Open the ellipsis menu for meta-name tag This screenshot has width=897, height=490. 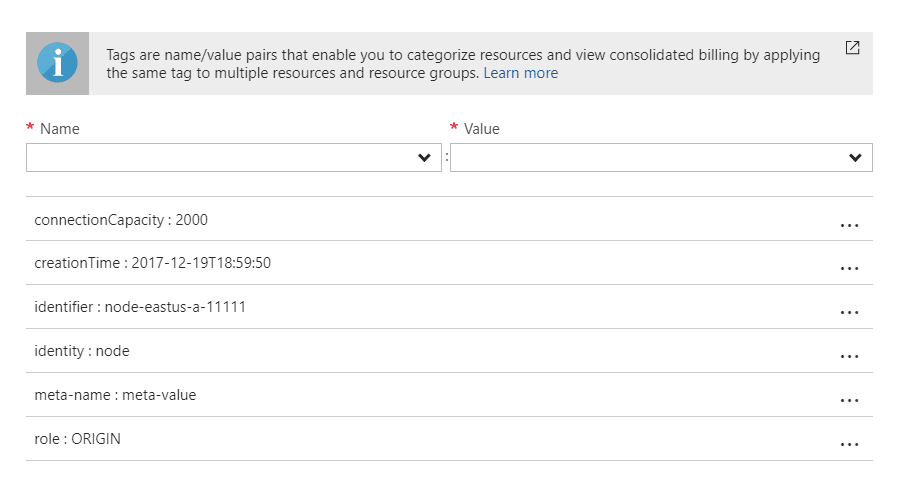click(850, 401)
